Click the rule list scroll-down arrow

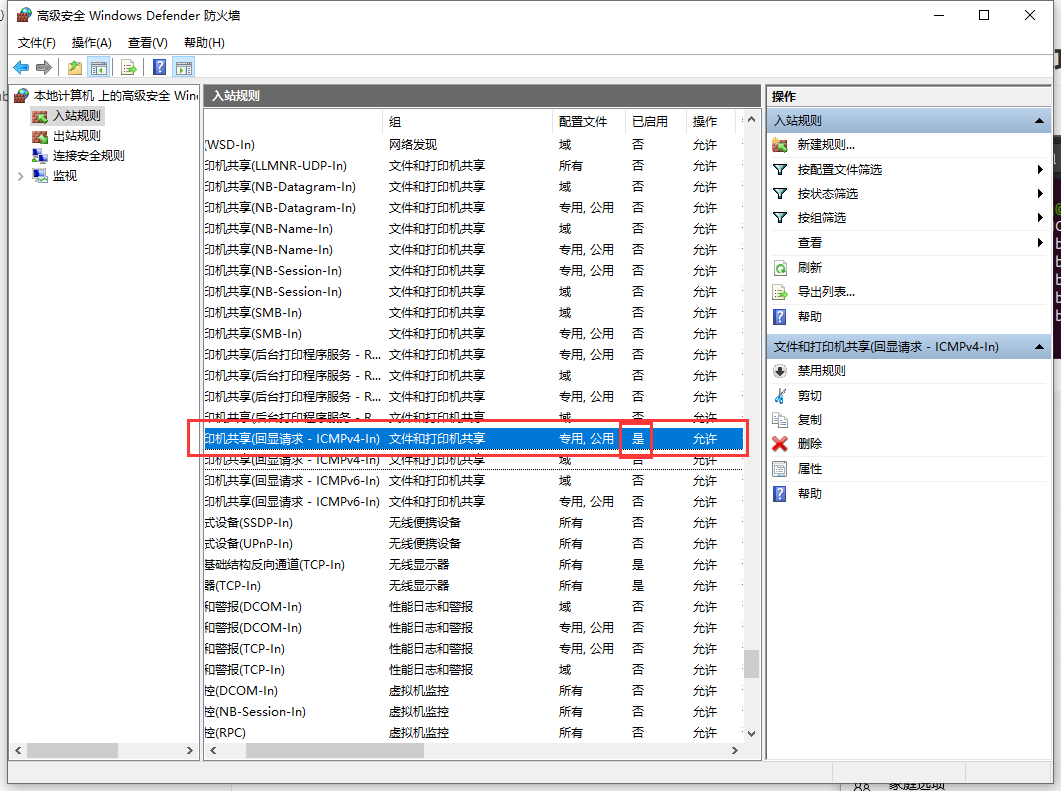coord(751,733)
